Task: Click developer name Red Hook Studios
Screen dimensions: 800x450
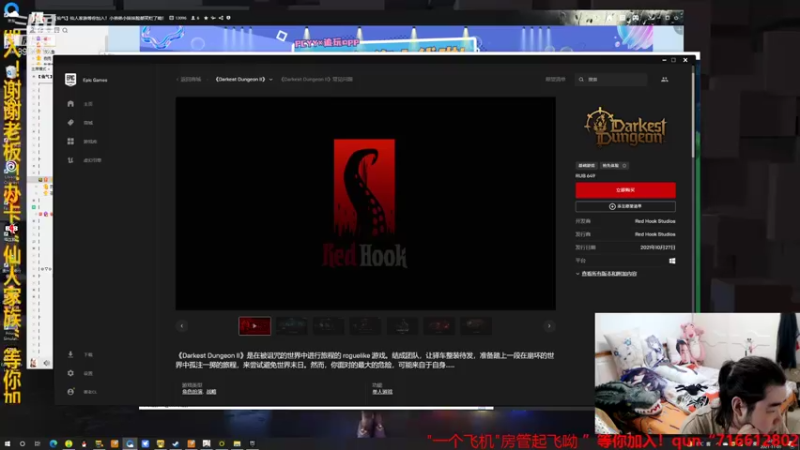Action: point(655,221)
